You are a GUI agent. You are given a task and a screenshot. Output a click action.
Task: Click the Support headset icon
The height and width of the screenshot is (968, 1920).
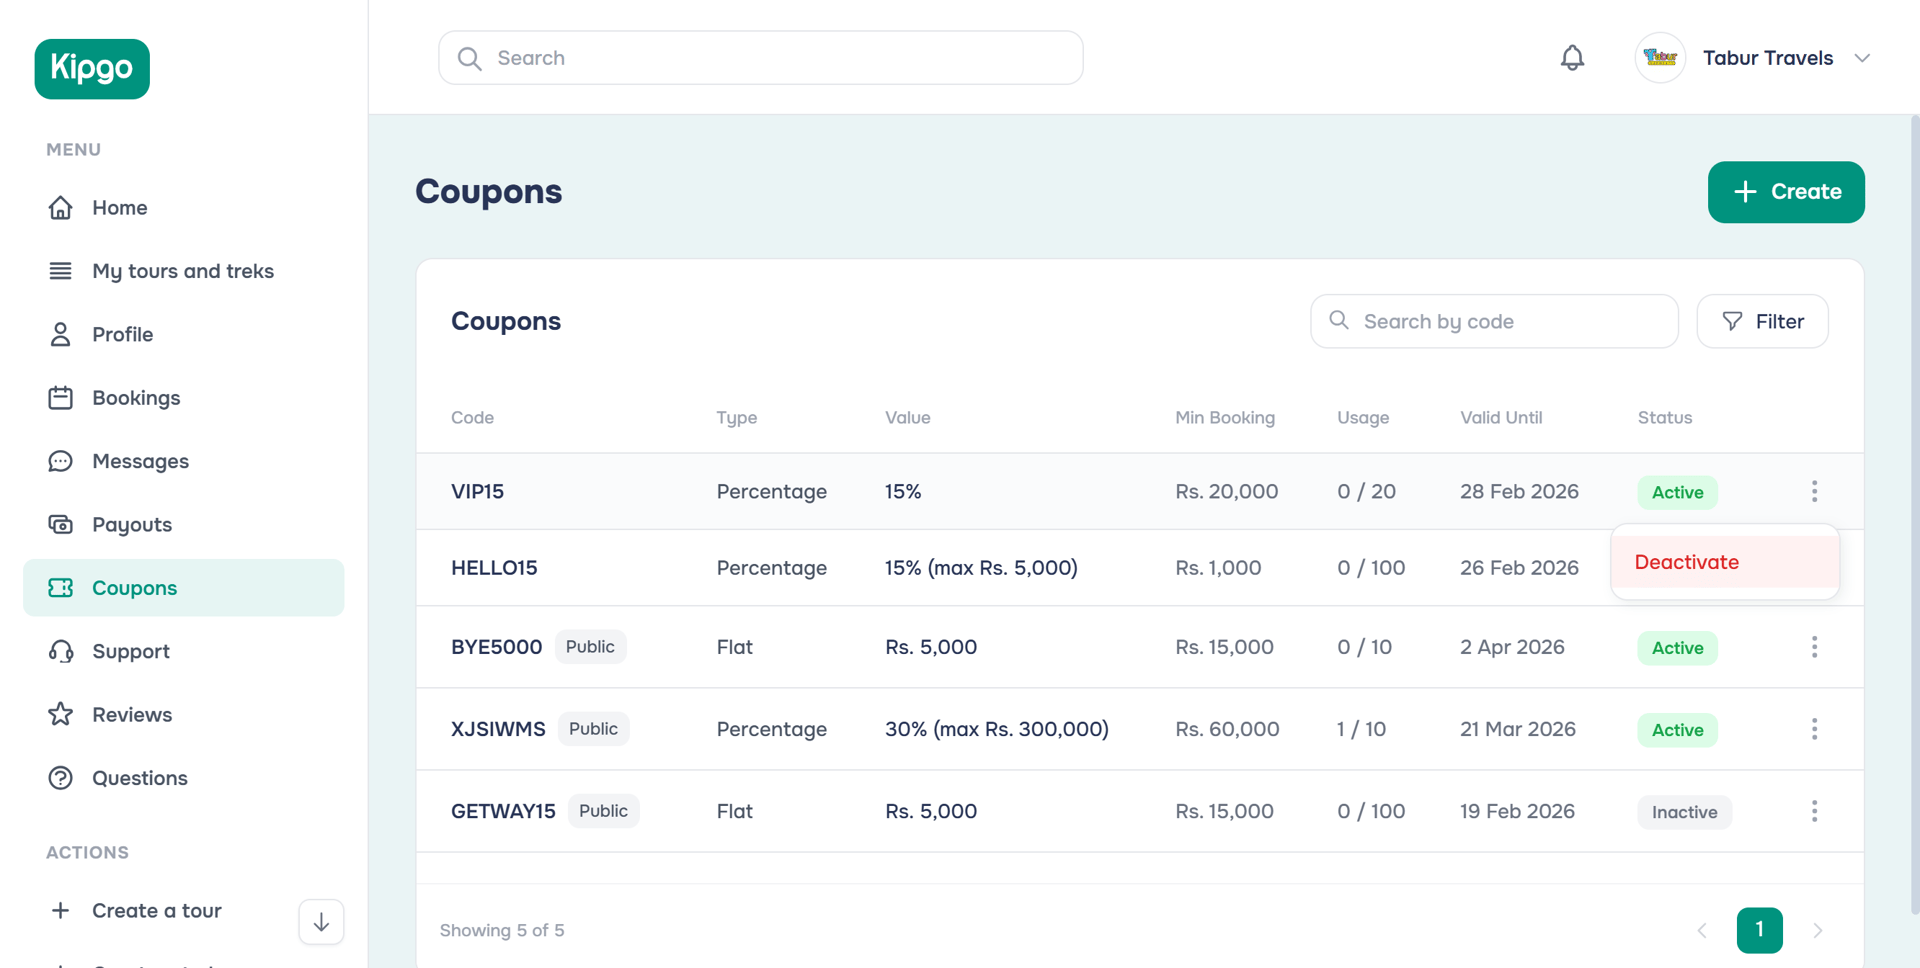pos(61,651)
